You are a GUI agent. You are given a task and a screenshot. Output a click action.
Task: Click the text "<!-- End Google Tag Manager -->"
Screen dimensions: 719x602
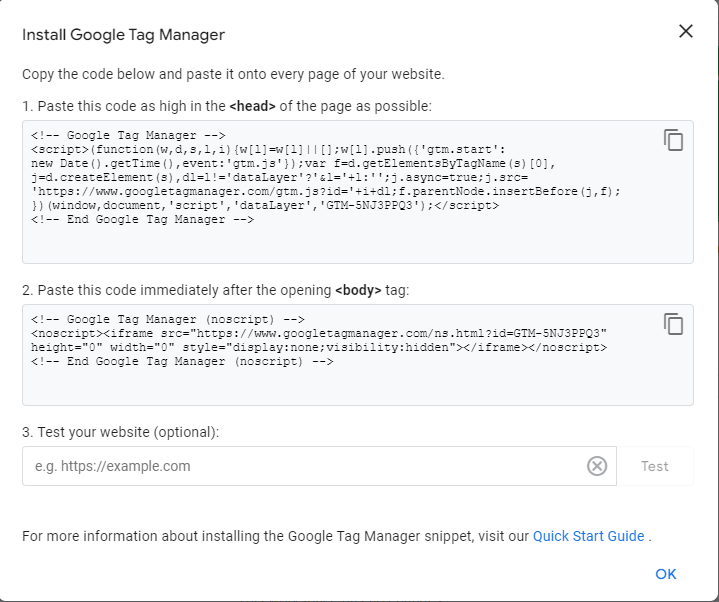click(x=142, y=220)
